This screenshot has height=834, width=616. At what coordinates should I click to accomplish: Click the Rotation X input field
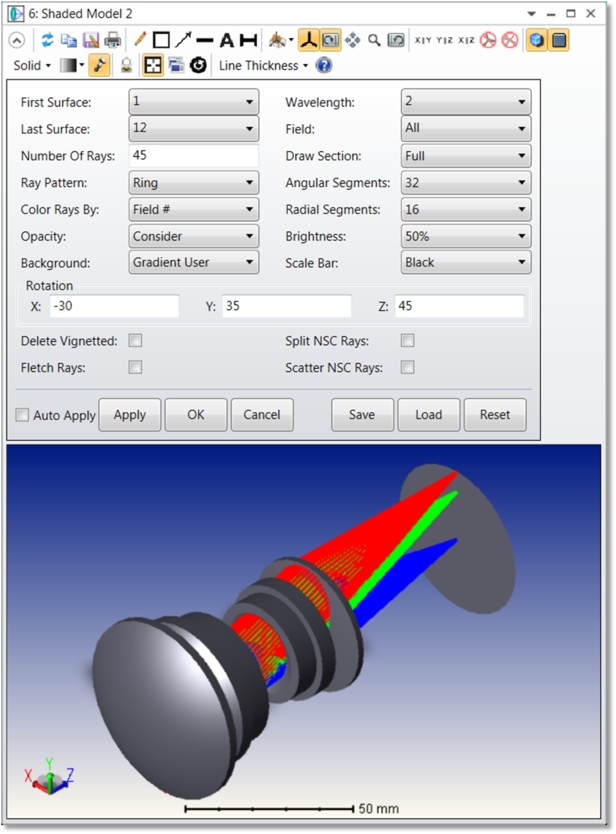click(114, 306)
